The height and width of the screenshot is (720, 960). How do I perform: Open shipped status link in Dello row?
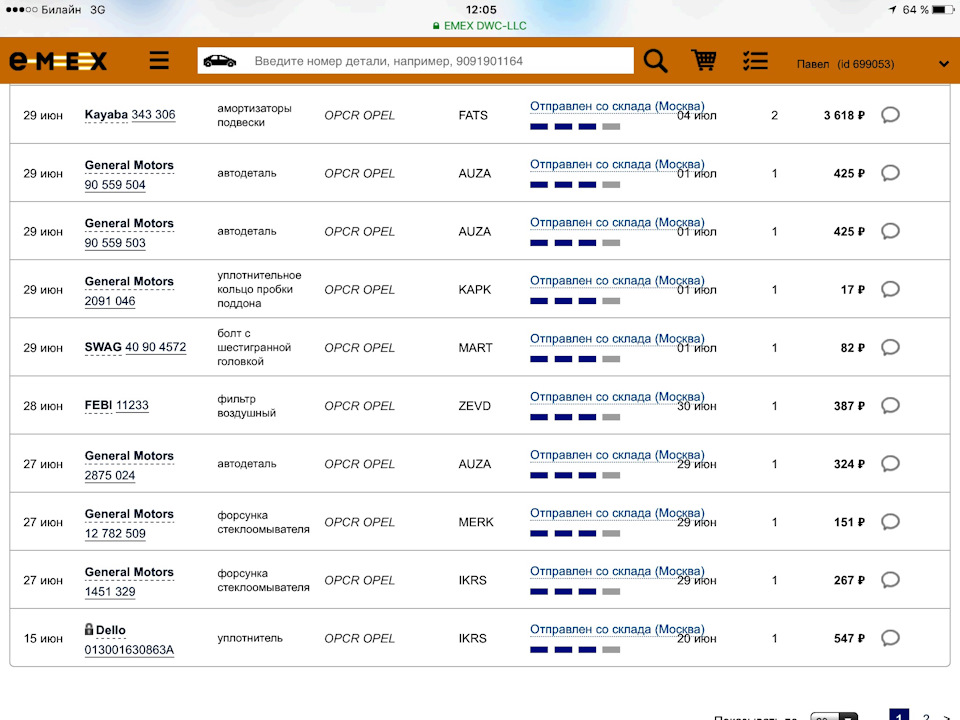[617, 630]
